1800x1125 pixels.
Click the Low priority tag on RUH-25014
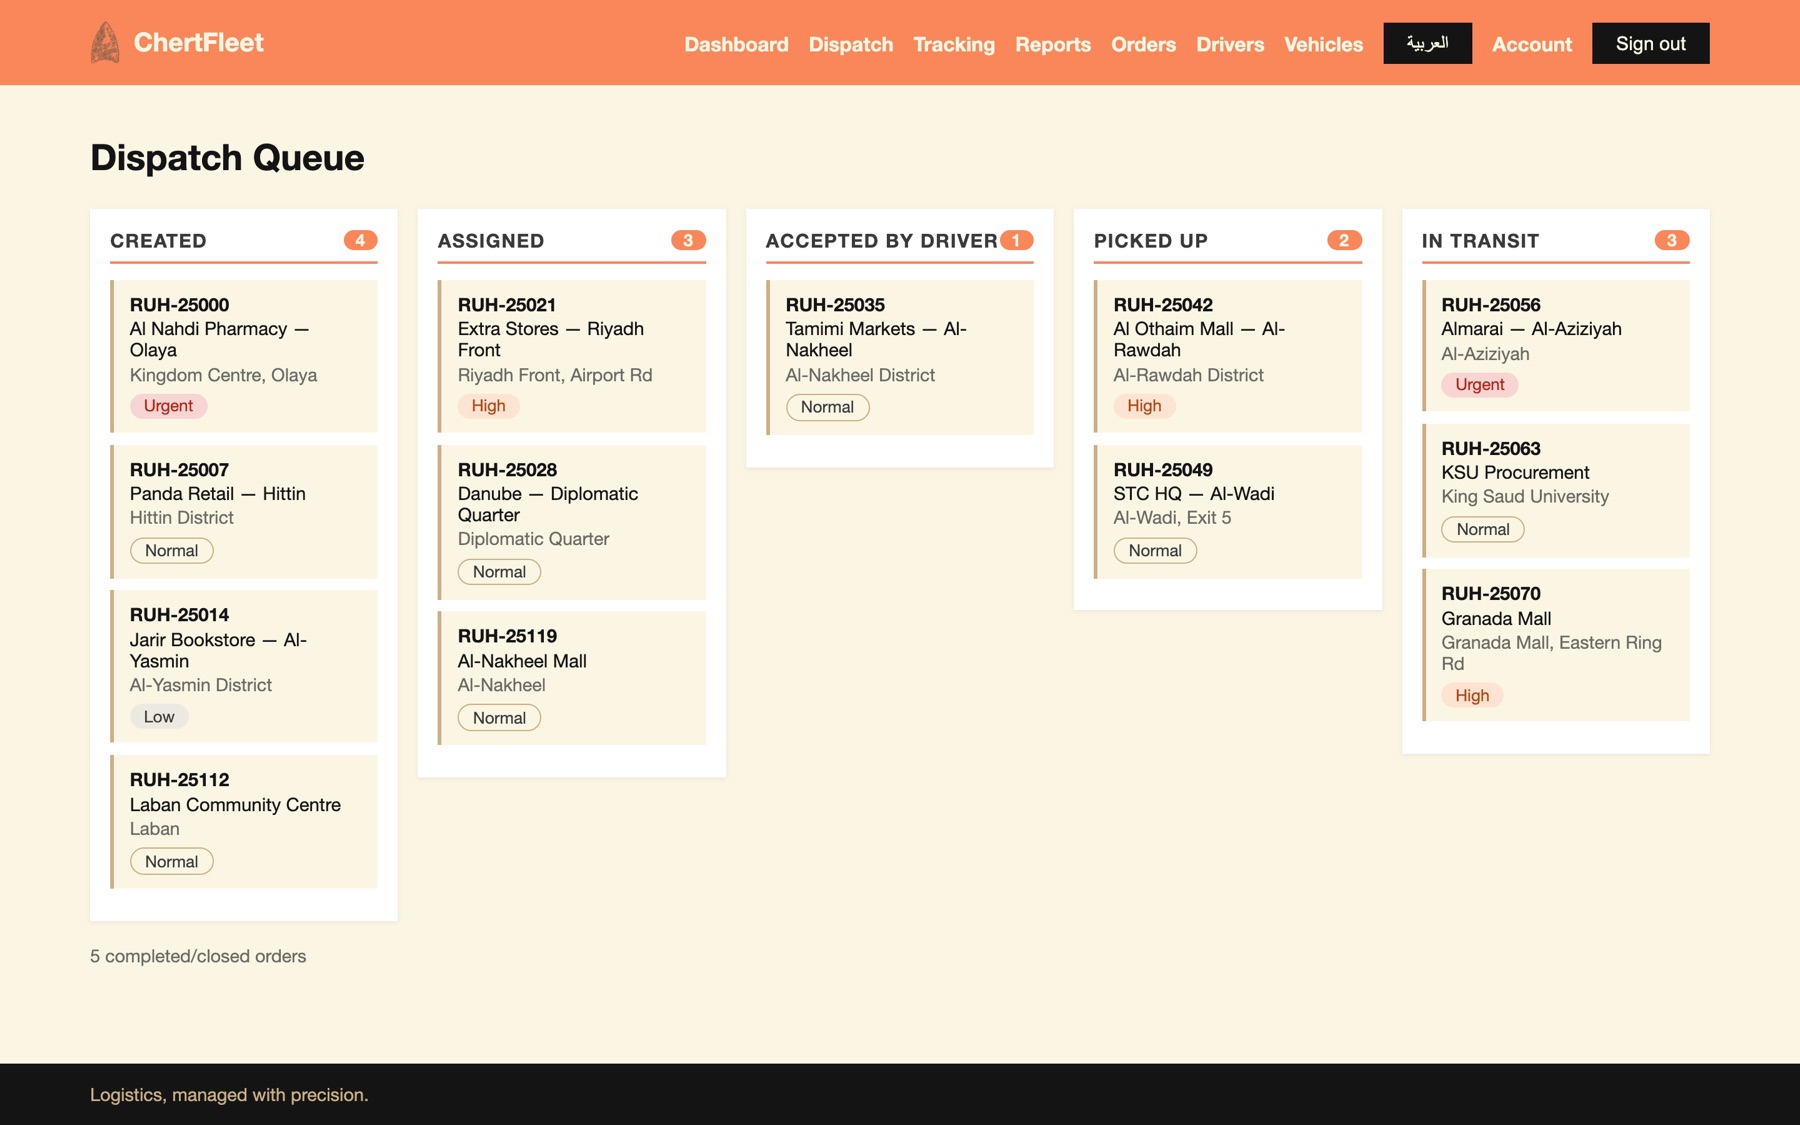pos(159,716)
